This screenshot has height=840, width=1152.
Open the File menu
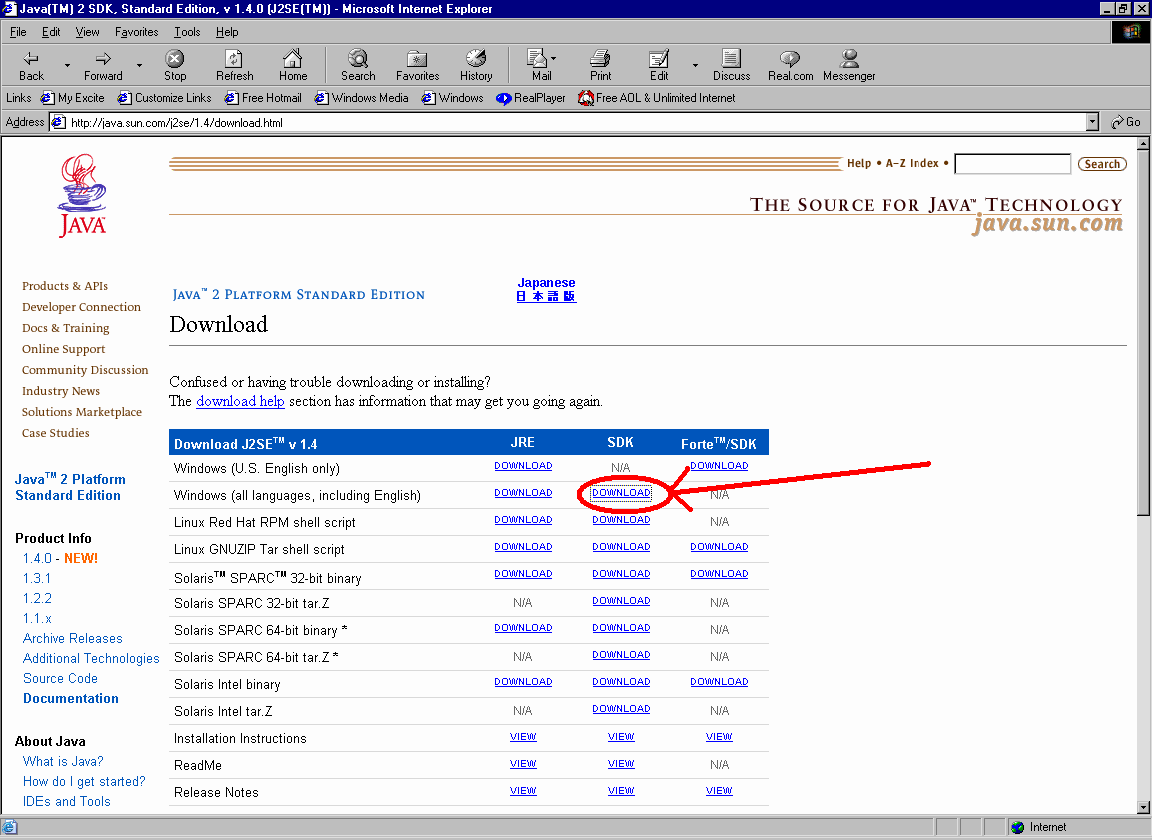pyautogui.click(x=18, y=32)
